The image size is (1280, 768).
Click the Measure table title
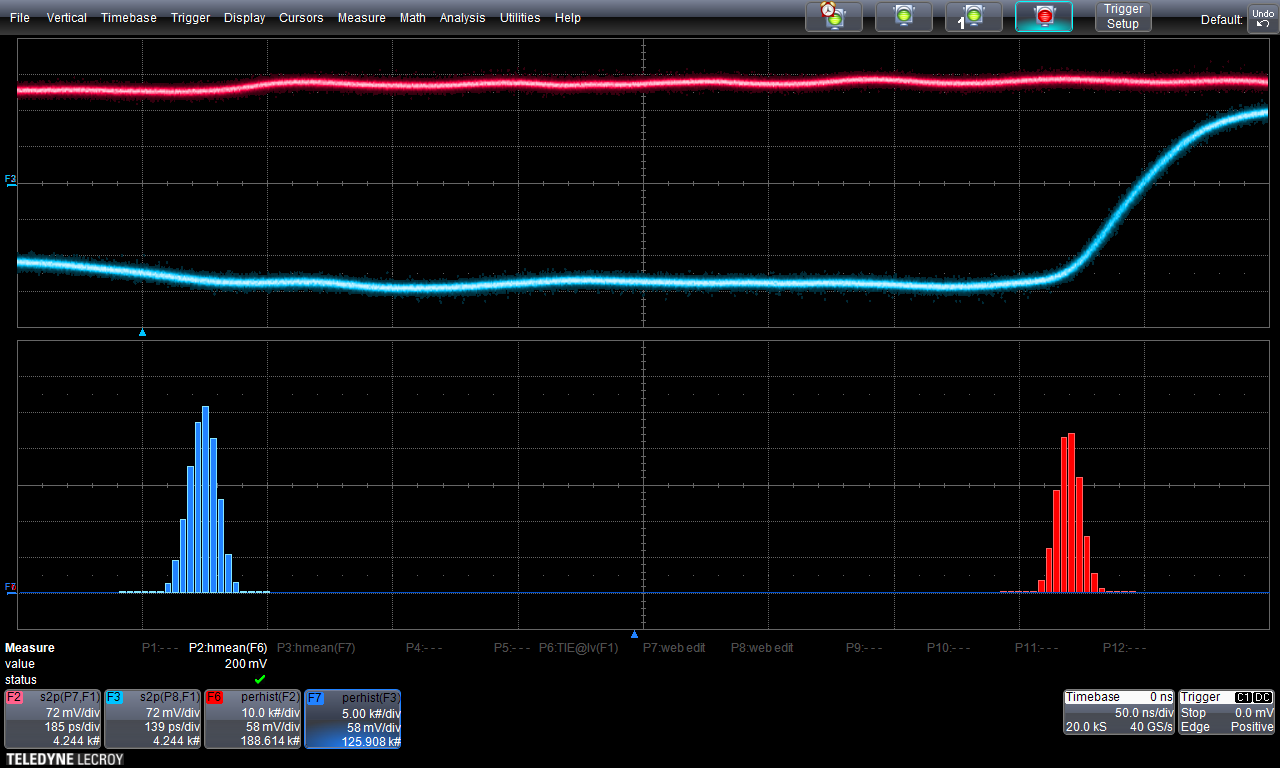coord(30,648)
